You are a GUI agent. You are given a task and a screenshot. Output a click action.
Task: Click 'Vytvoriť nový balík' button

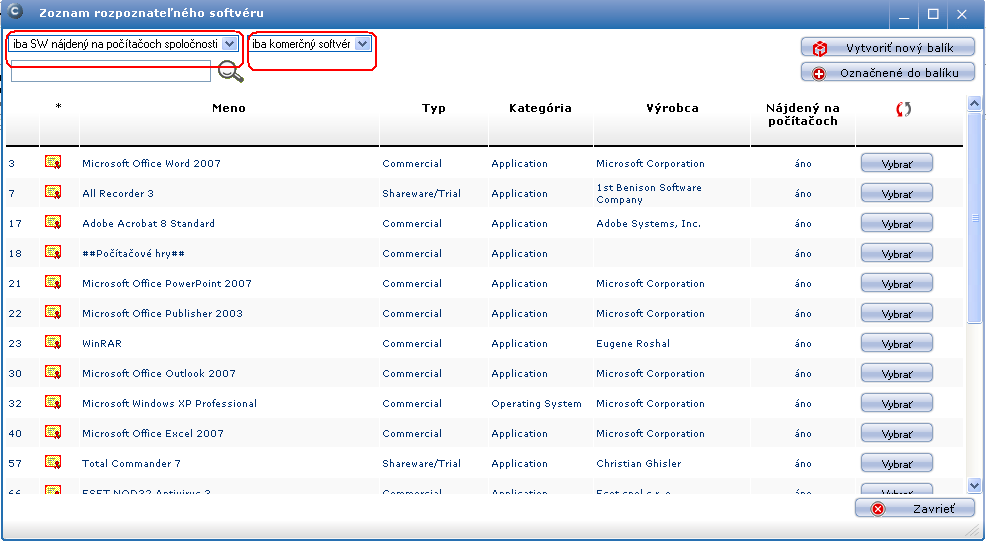click(888, 48)
